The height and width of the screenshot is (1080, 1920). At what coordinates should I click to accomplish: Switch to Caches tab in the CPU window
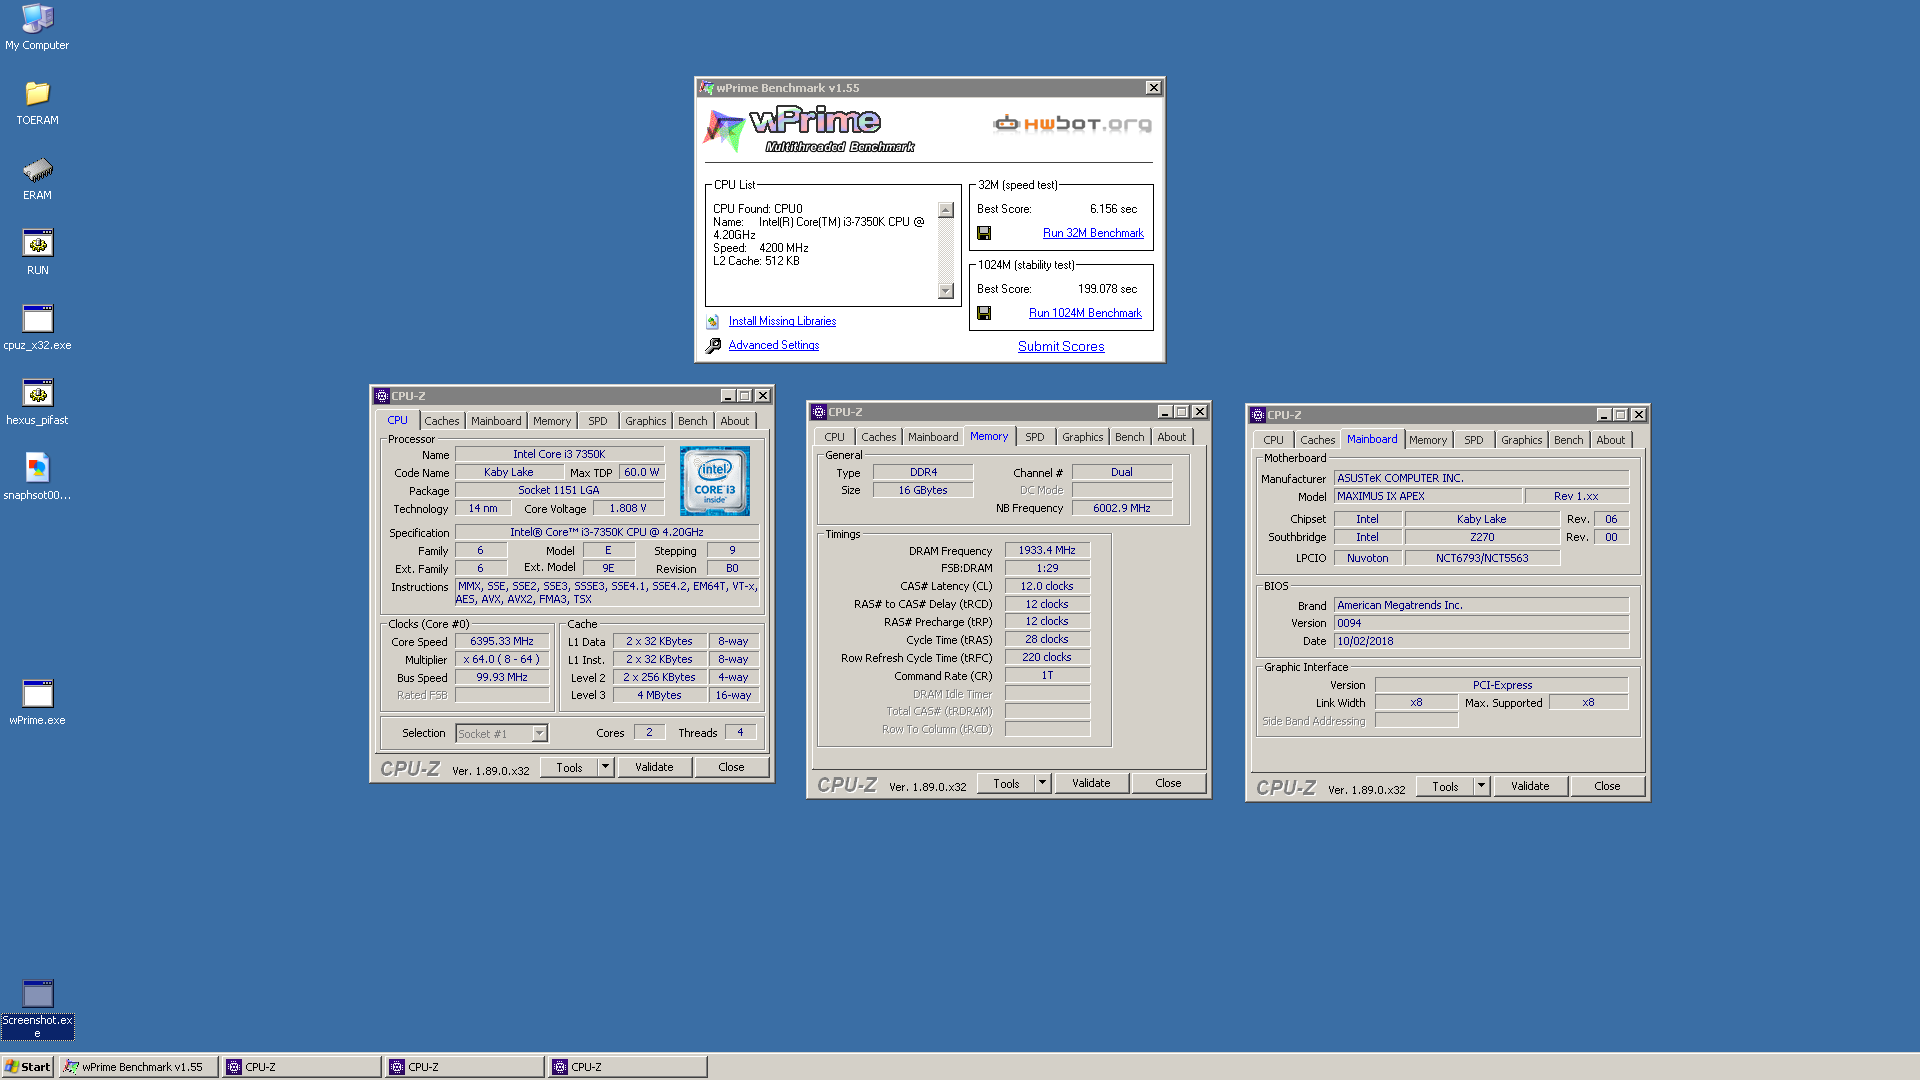point(442,421)
